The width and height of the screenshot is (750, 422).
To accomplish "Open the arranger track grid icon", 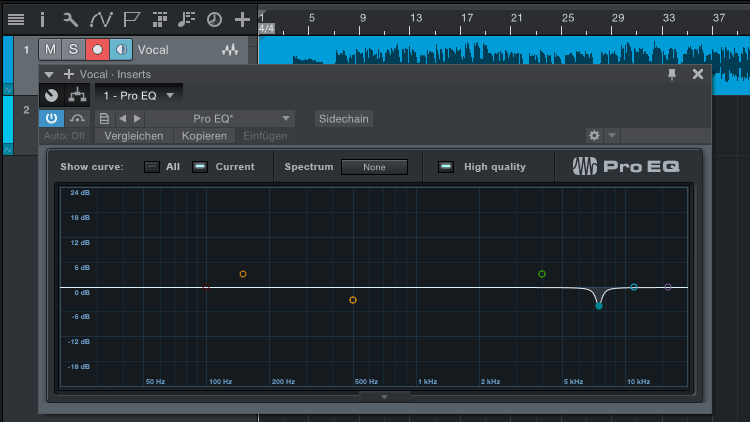I will click(x=160, y=20).
